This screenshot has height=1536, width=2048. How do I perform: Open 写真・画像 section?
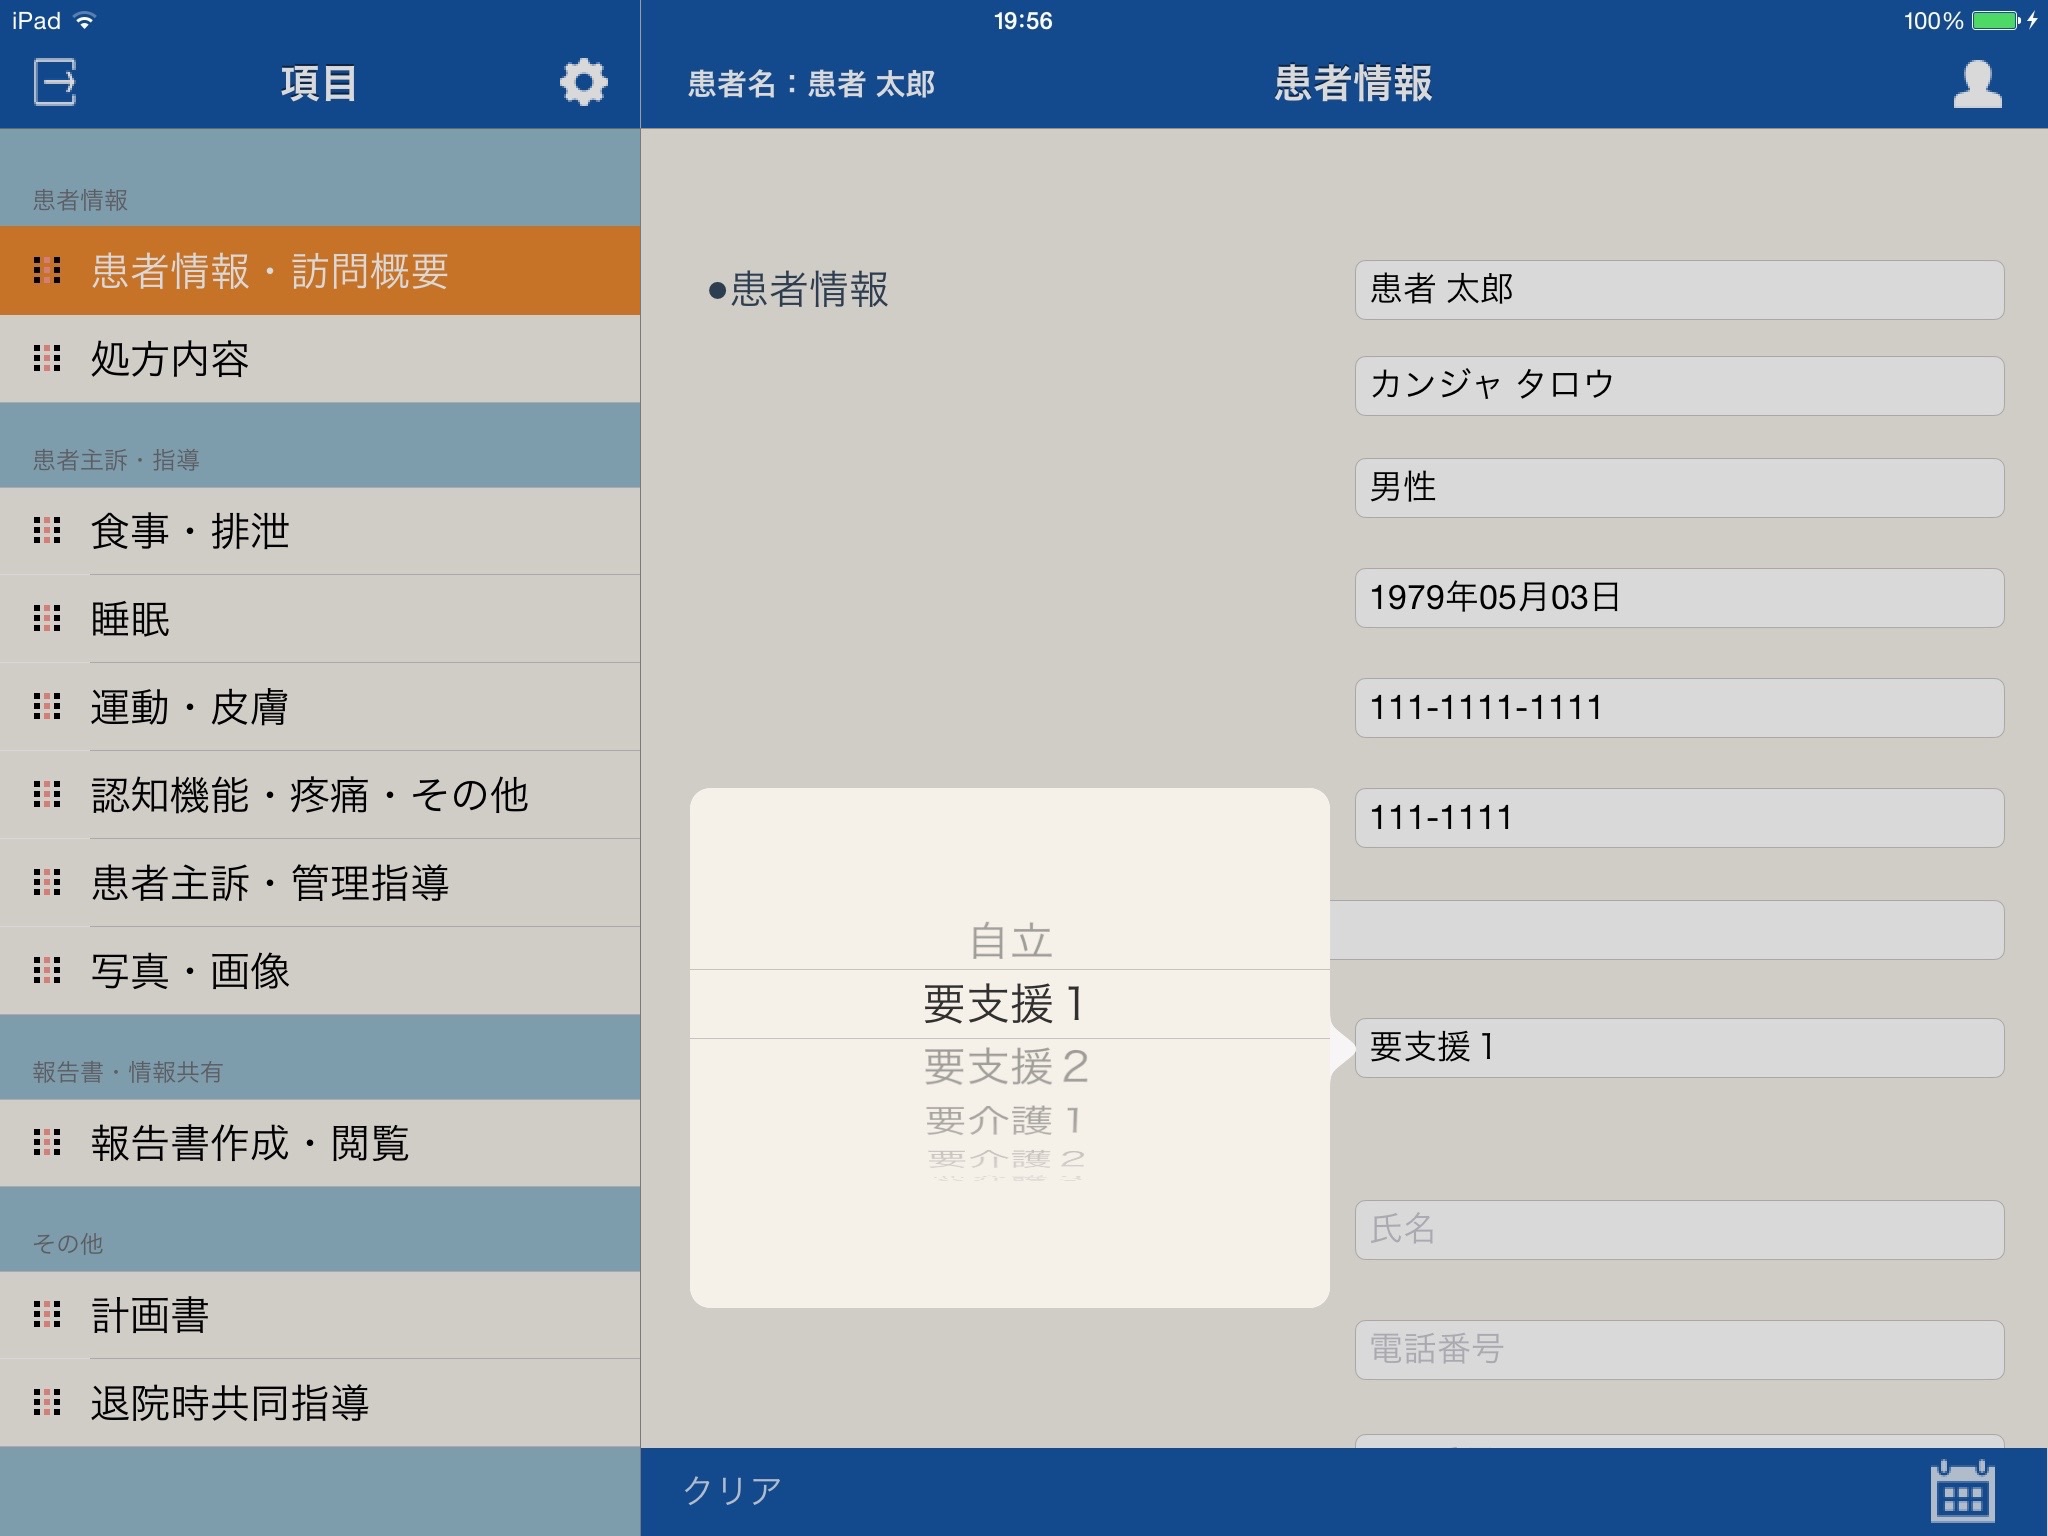320,971
